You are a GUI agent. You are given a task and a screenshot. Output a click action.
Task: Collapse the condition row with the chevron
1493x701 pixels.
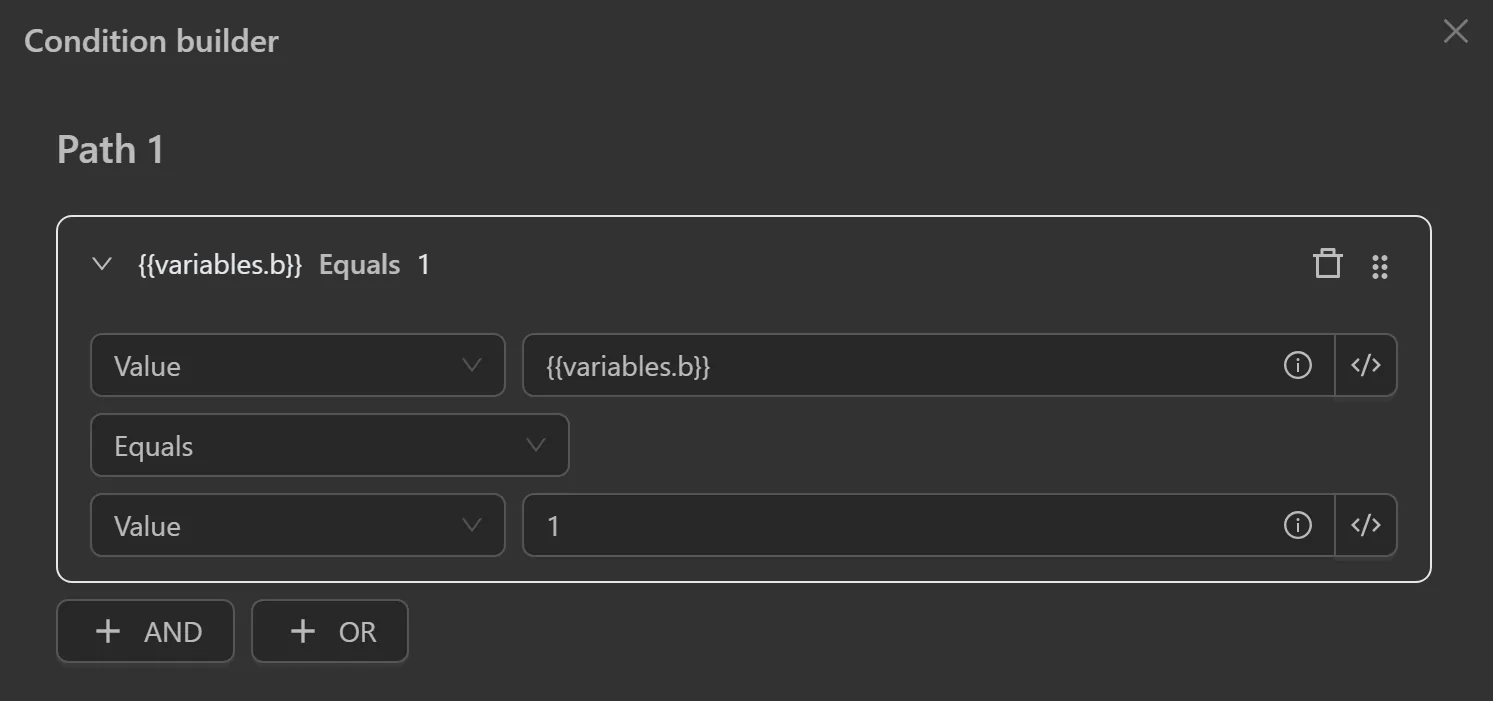tap(101, 264)
